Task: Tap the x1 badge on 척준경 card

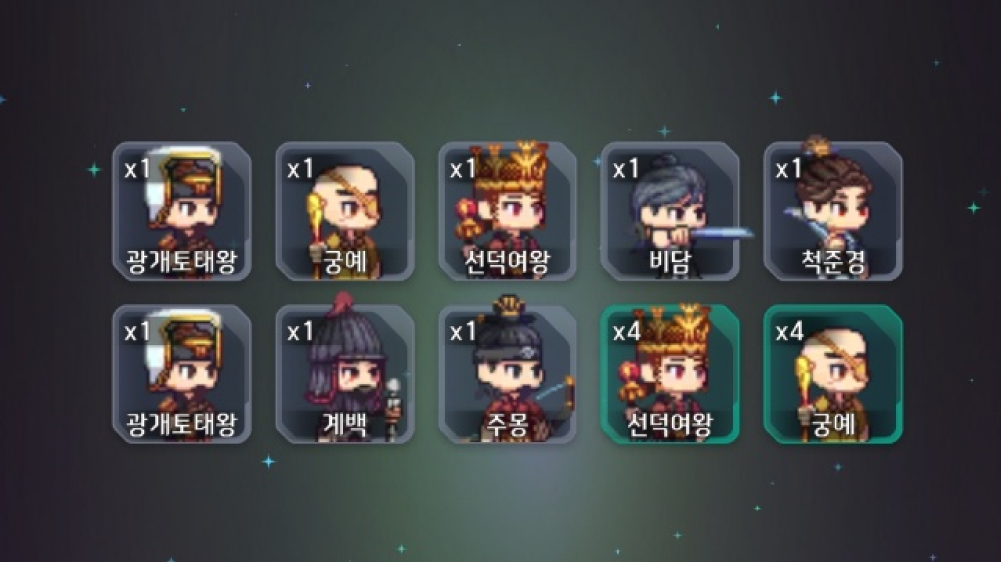Action: 788,169
